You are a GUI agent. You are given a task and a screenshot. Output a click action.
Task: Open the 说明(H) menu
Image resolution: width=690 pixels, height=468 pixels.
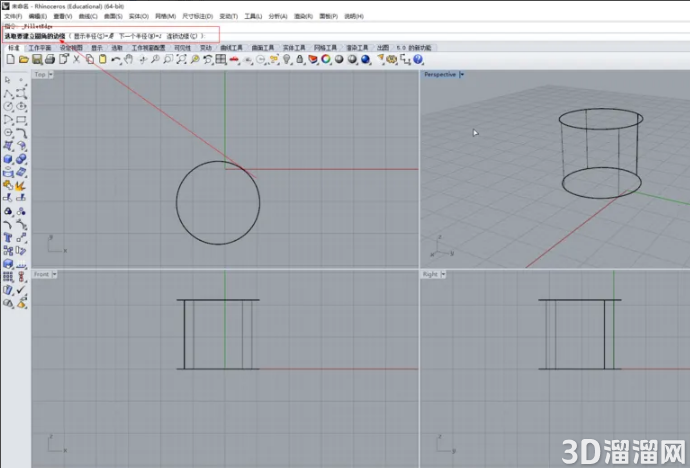354,16
